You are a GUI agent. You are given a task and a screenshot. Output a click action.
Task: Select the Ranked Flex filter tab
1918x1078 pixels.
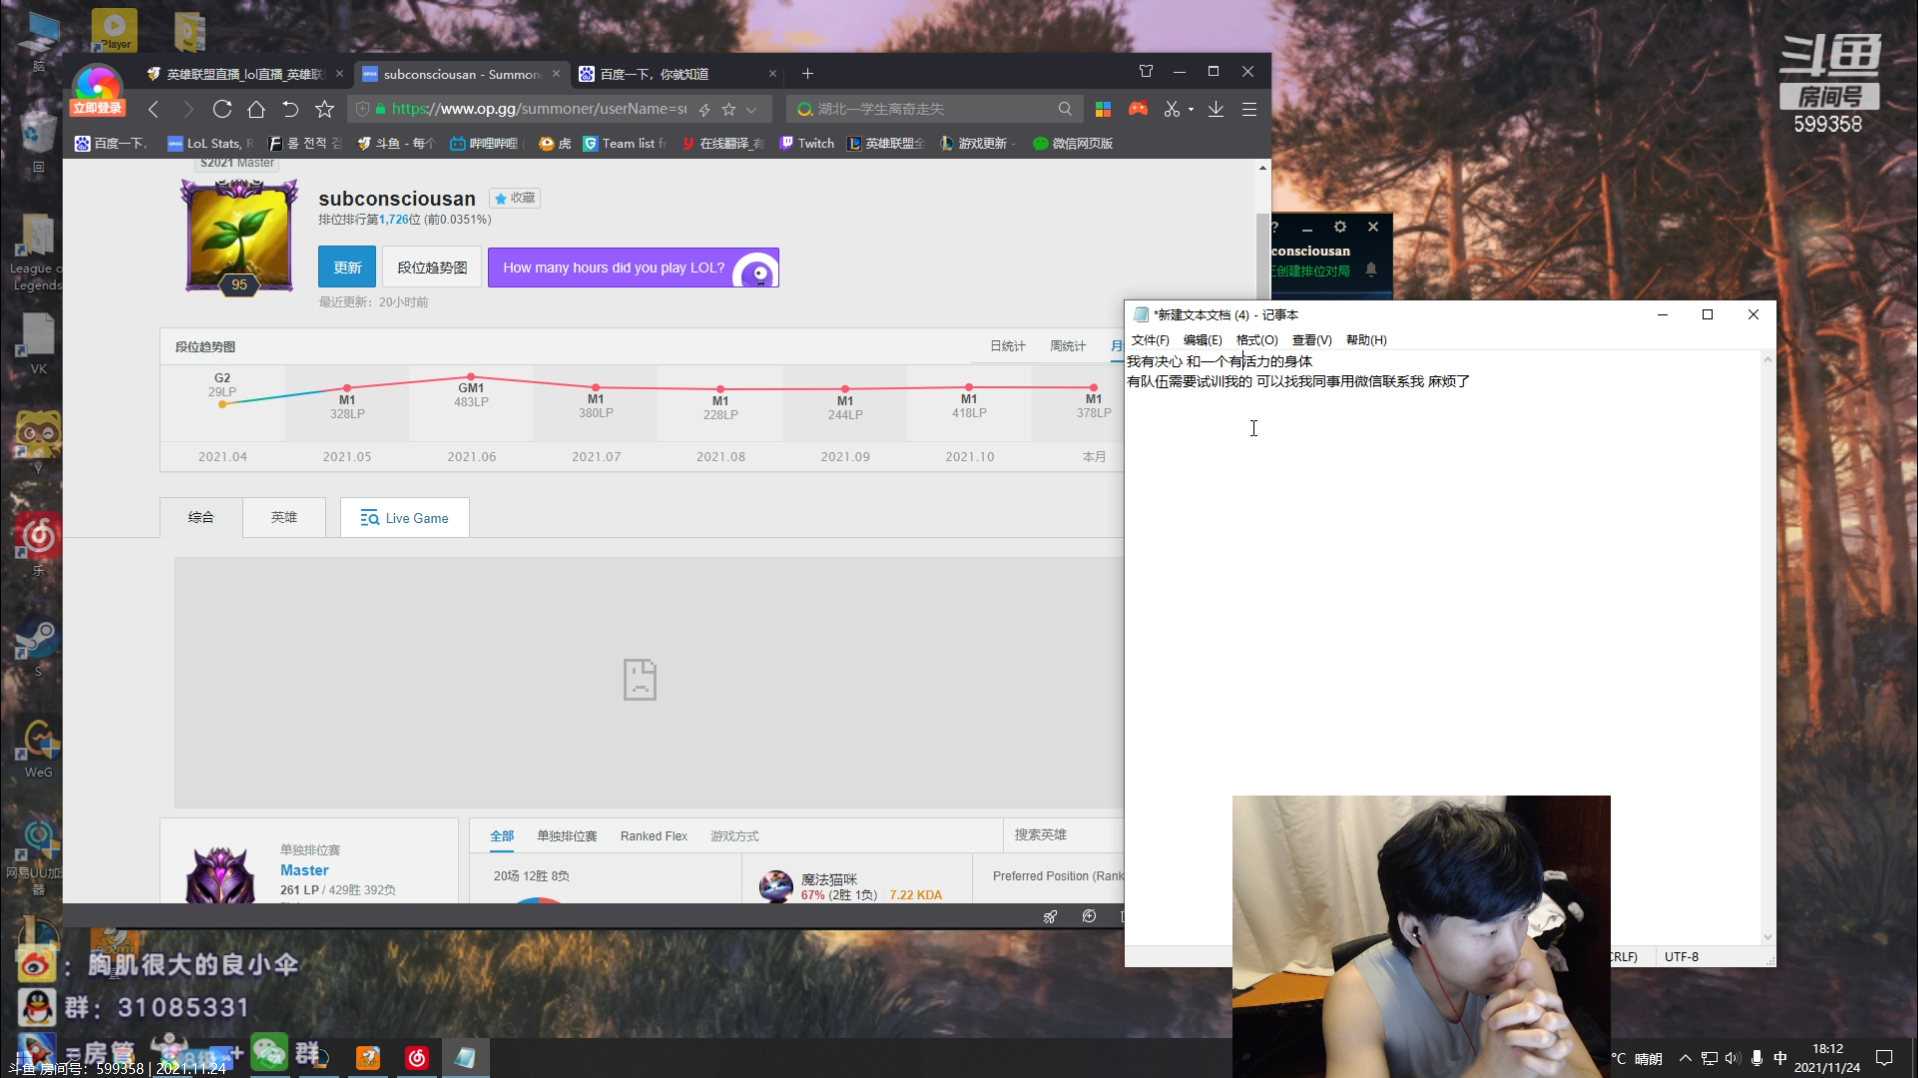(653, 836)
